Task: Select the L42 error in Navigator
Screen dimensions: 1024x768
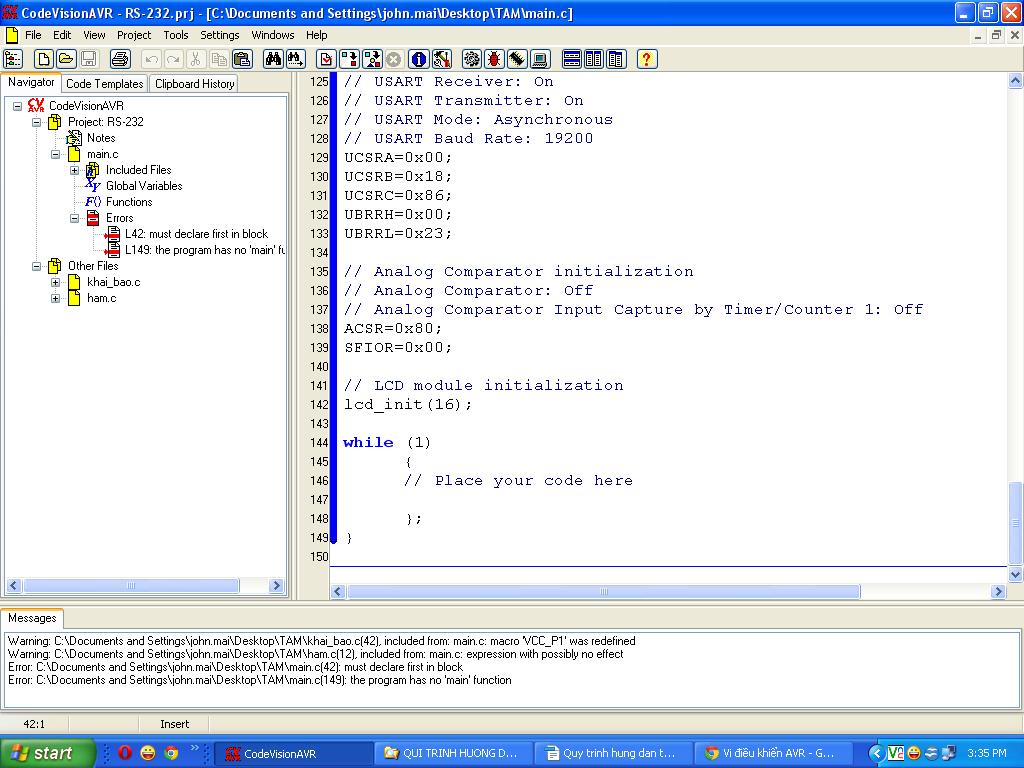Action: [x=196, y=234]
